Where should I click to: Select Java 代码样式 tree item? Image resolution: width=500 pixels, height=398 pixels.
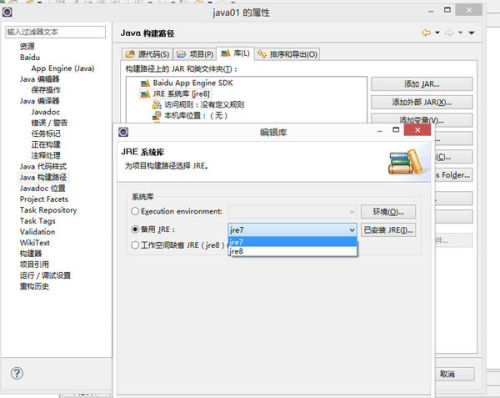43,166
